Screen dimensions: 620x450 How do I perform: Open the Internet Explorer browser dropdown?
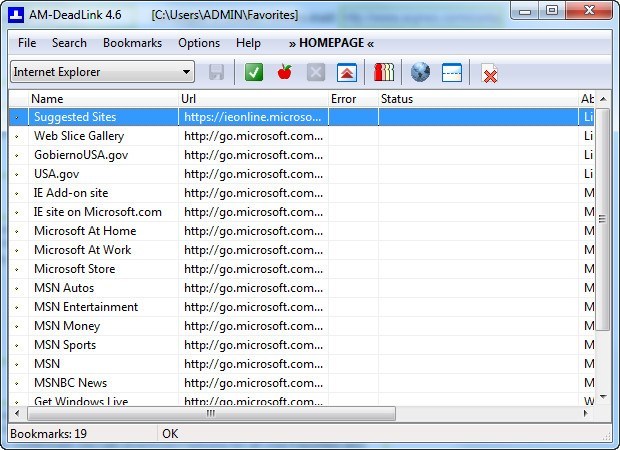(102, 72)
